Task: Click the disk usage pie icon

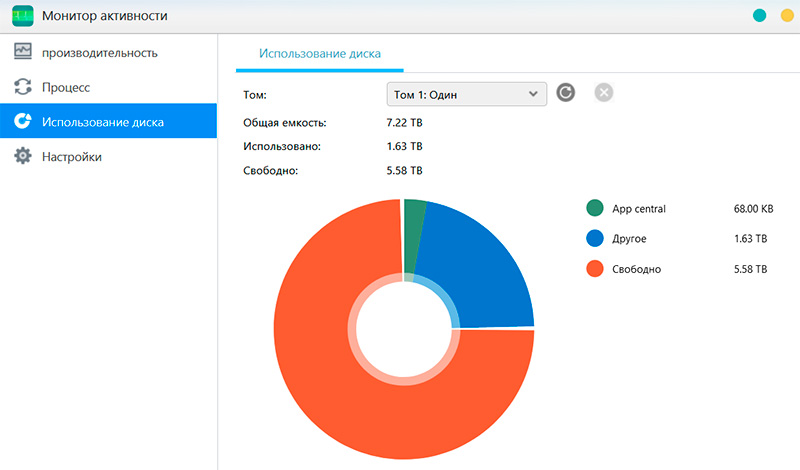Action: pyautogui.click(x=22, y=122)
